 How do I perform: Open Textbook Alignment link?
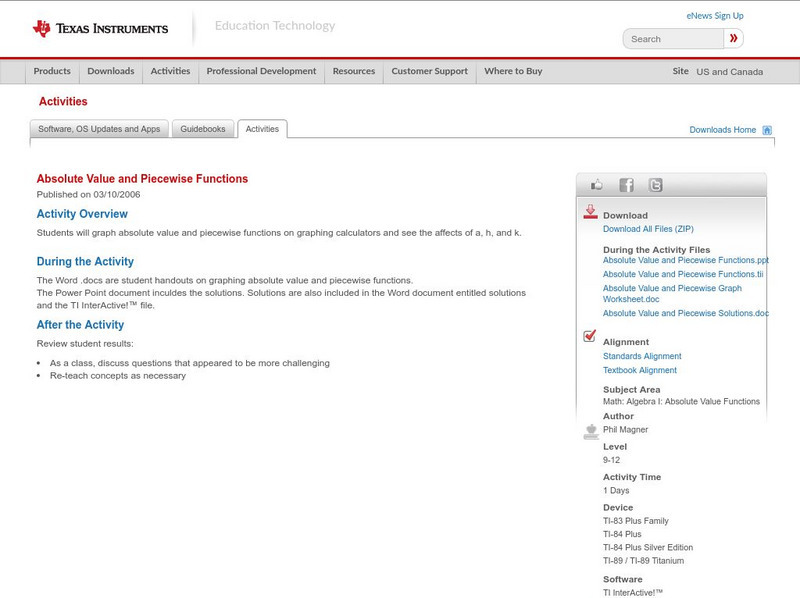[x=640, y=370]
